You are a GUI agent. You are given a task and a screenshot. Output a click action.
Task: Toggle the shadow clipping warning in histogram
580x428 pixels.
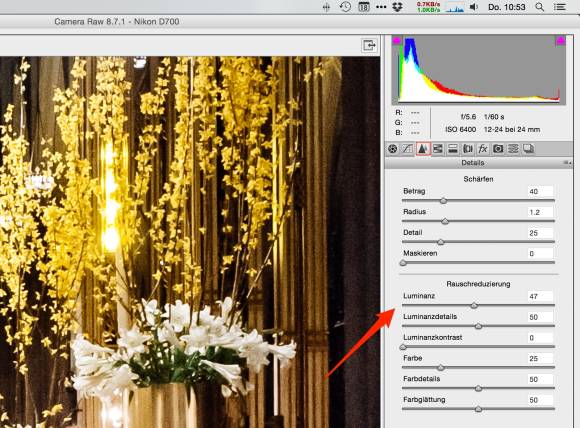[397, 40]
